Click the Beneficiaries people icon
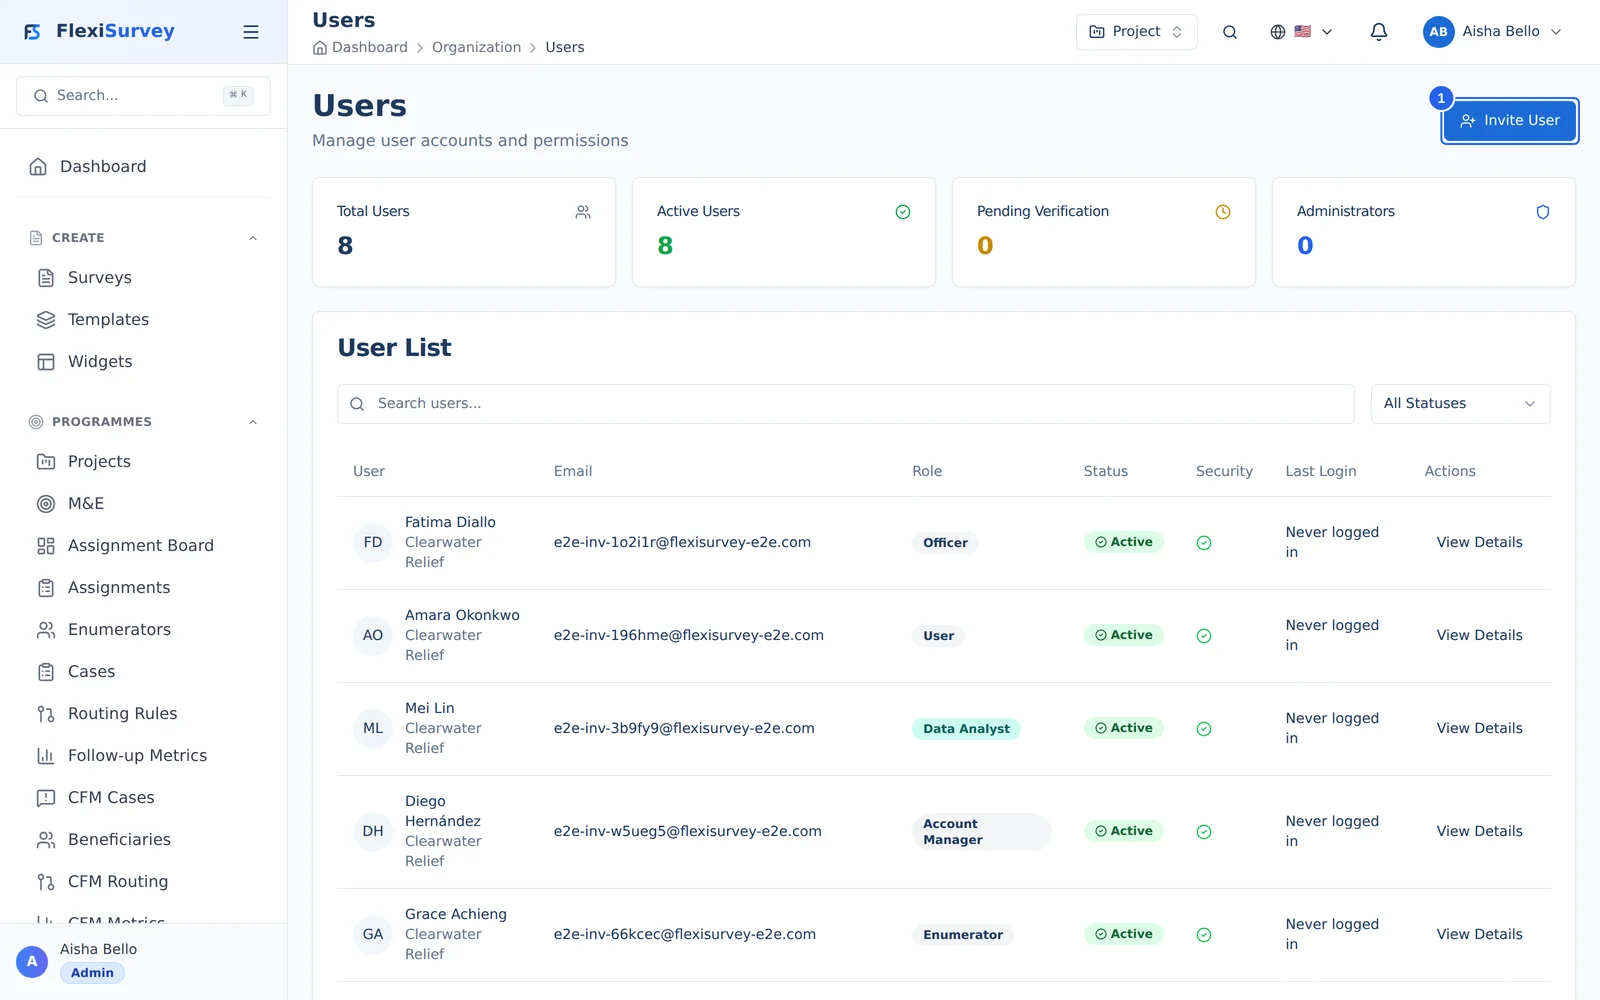 coord(46,840)
